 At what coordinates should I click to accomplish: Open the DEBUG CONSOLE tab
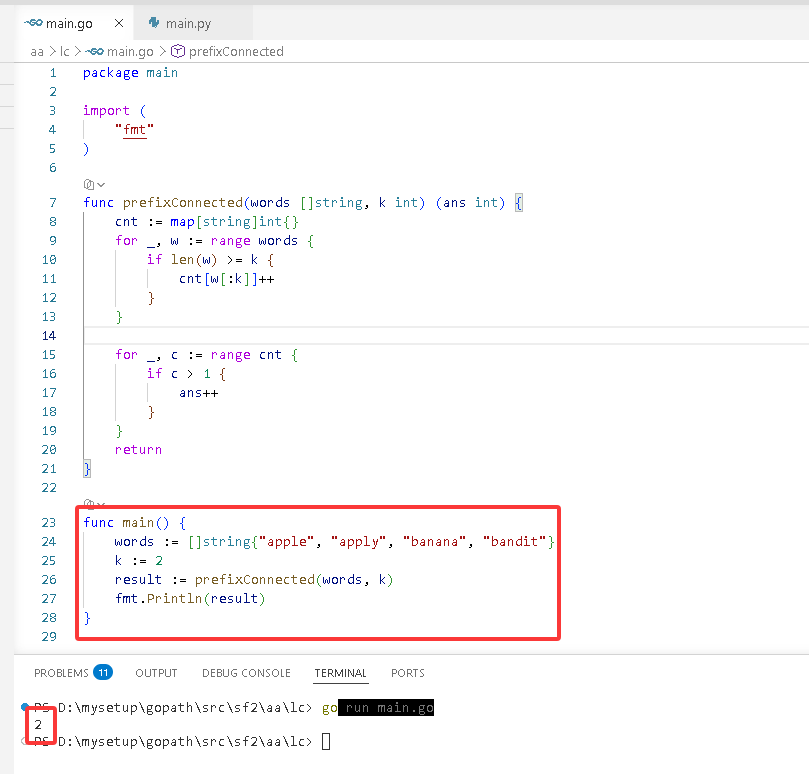(247, 673)
